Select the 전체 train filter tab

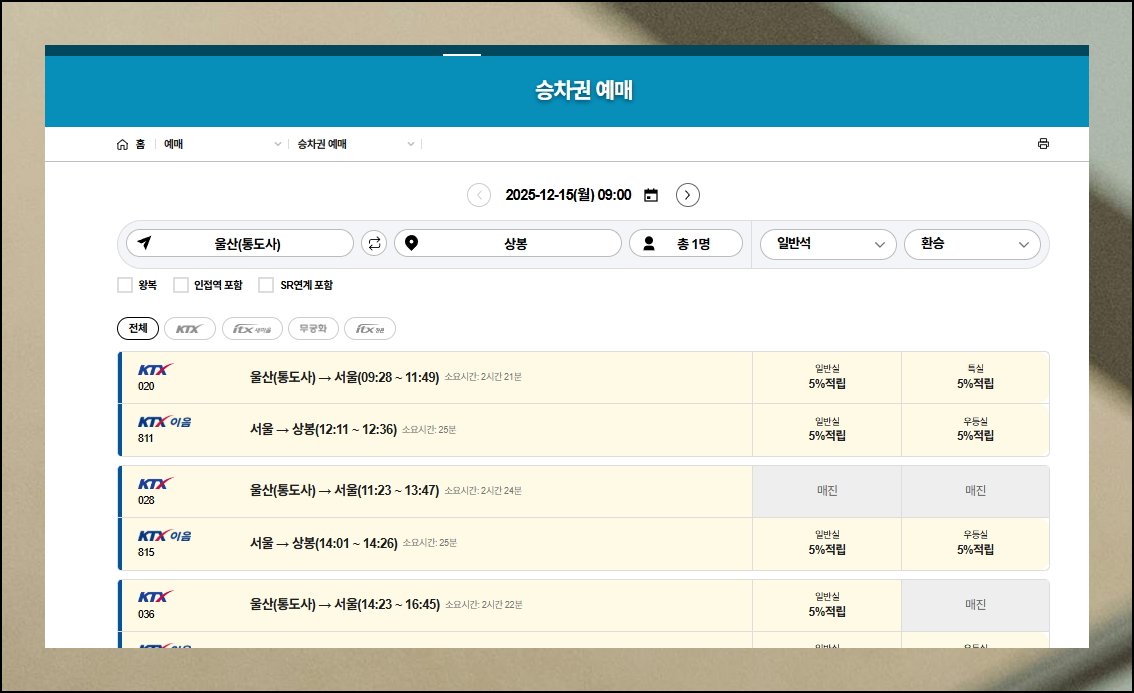coord(138,328)
